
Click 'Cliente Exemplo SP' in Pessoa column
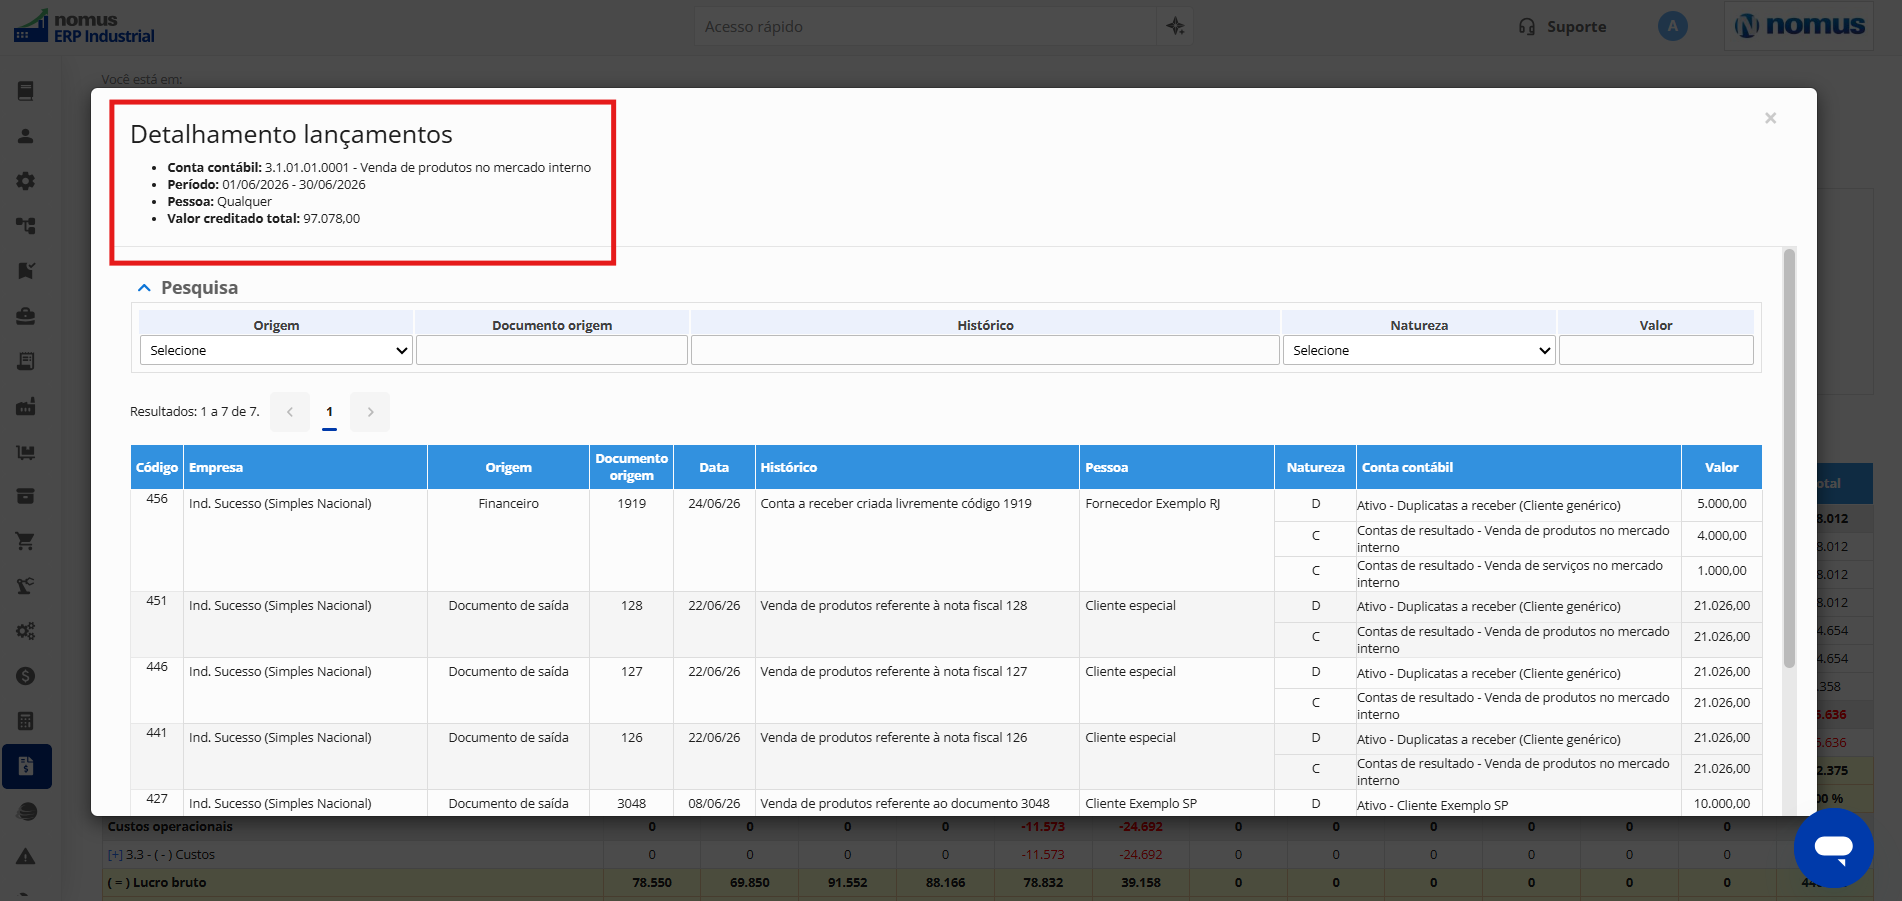coord(1141,804)
